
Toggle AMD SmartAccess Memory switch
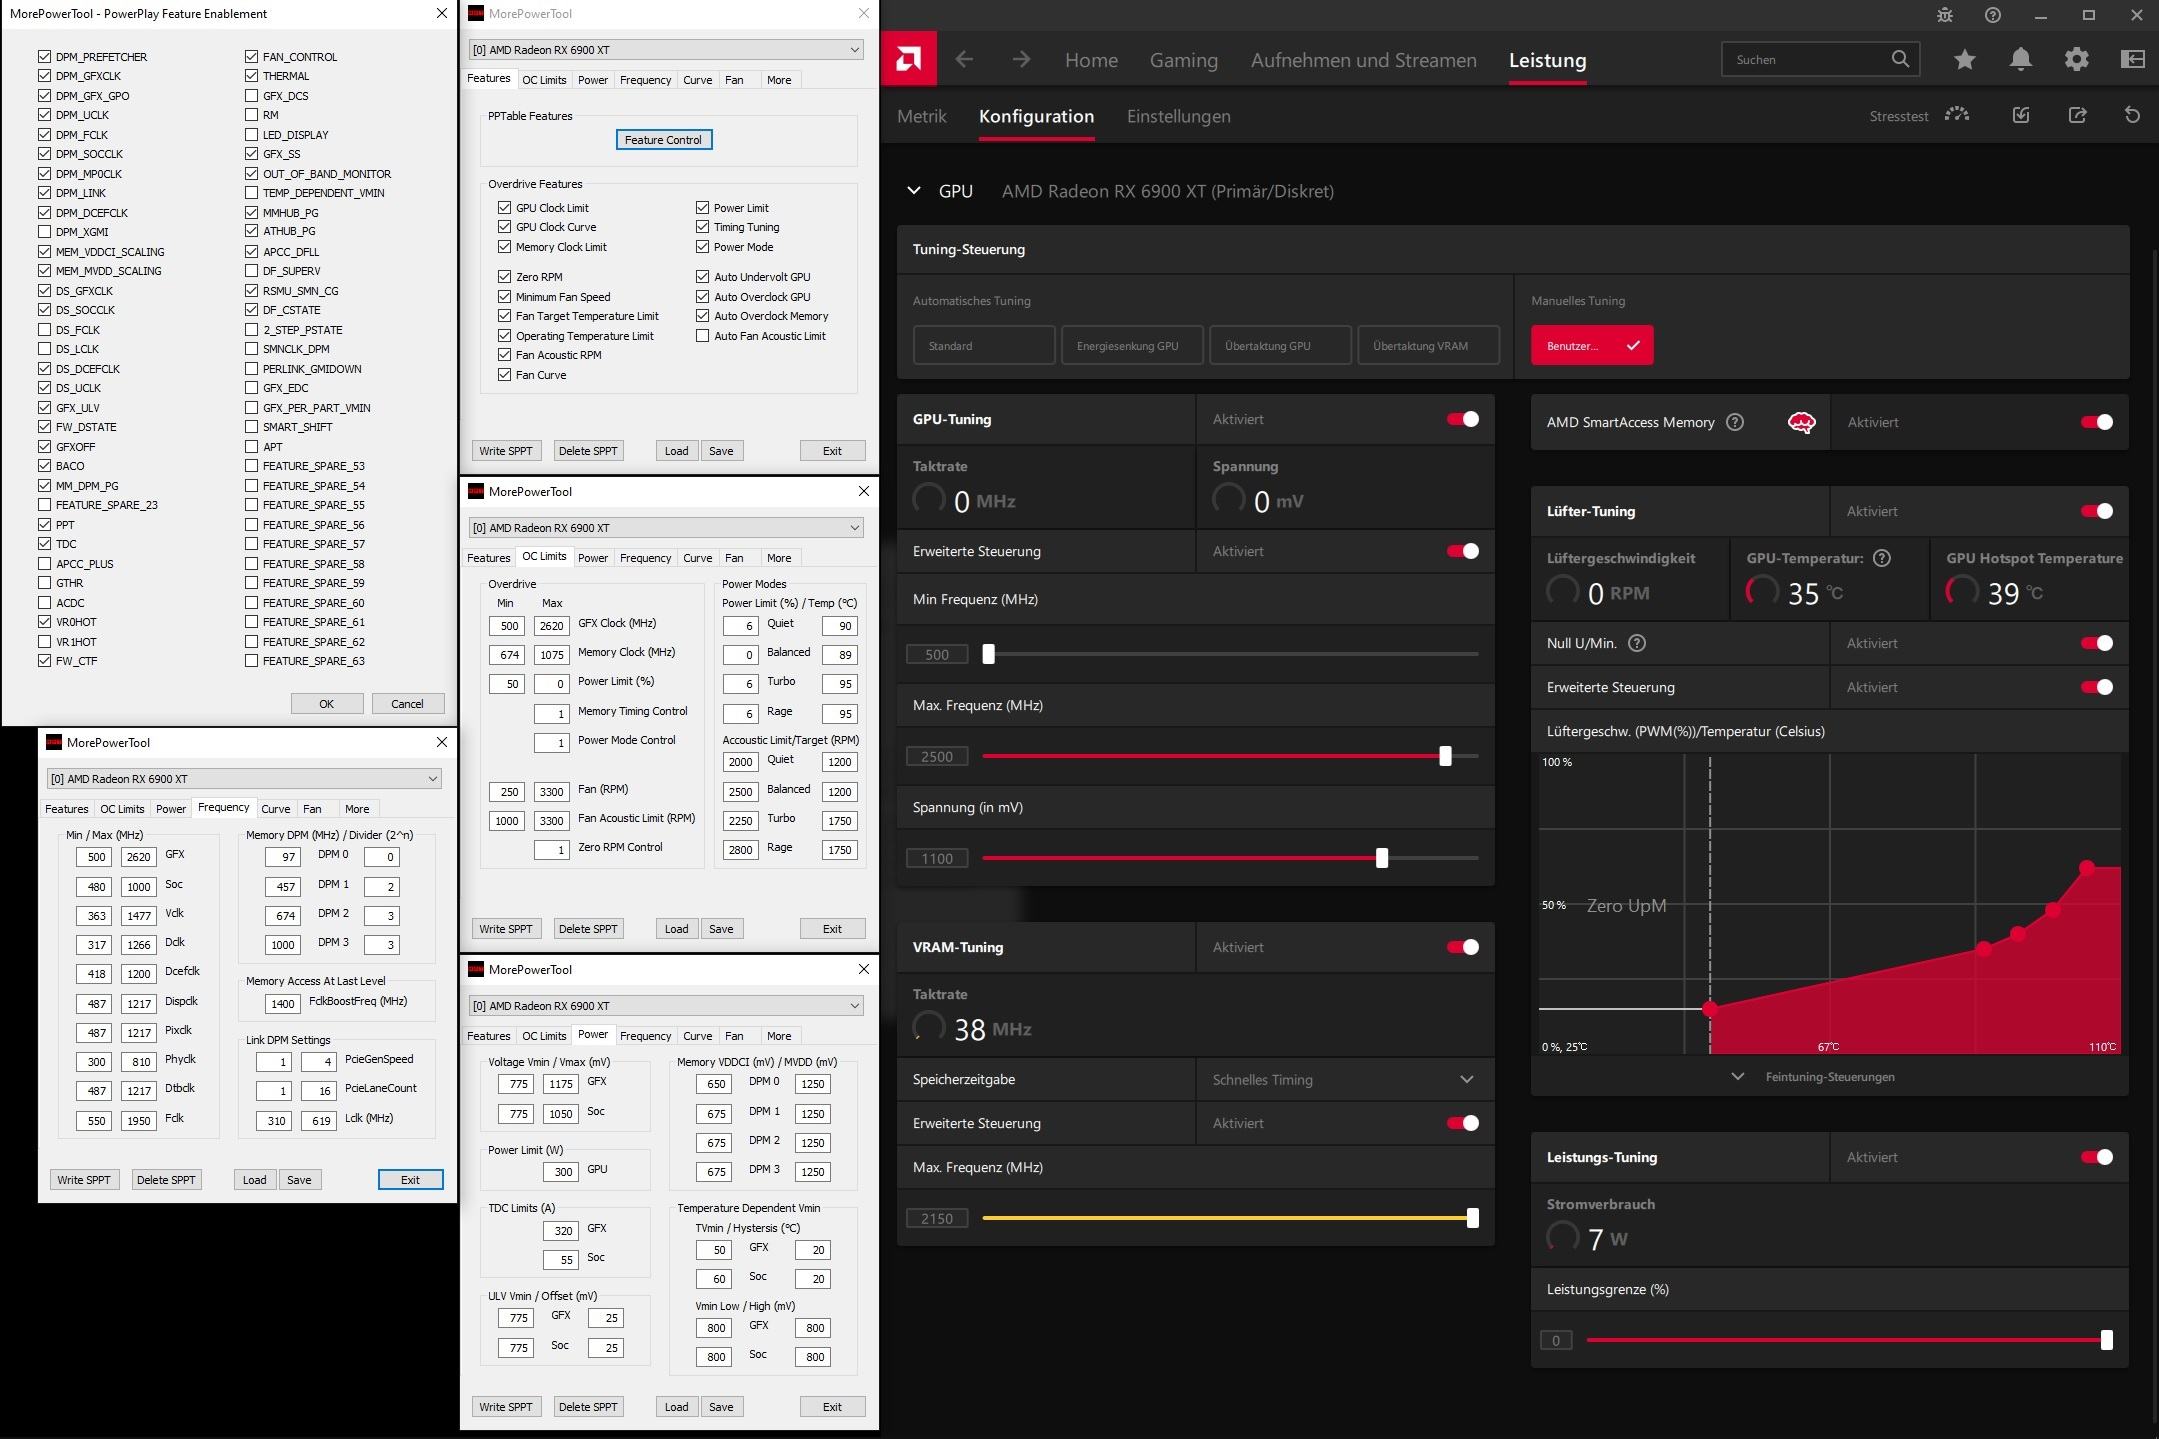coord(2097,422)
